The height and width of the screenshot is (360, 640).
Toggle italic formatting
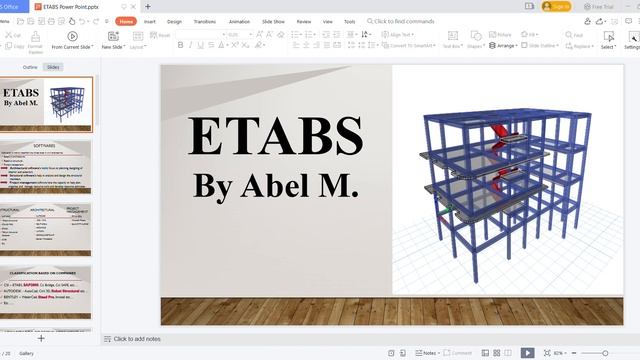(x=190, y=45)
